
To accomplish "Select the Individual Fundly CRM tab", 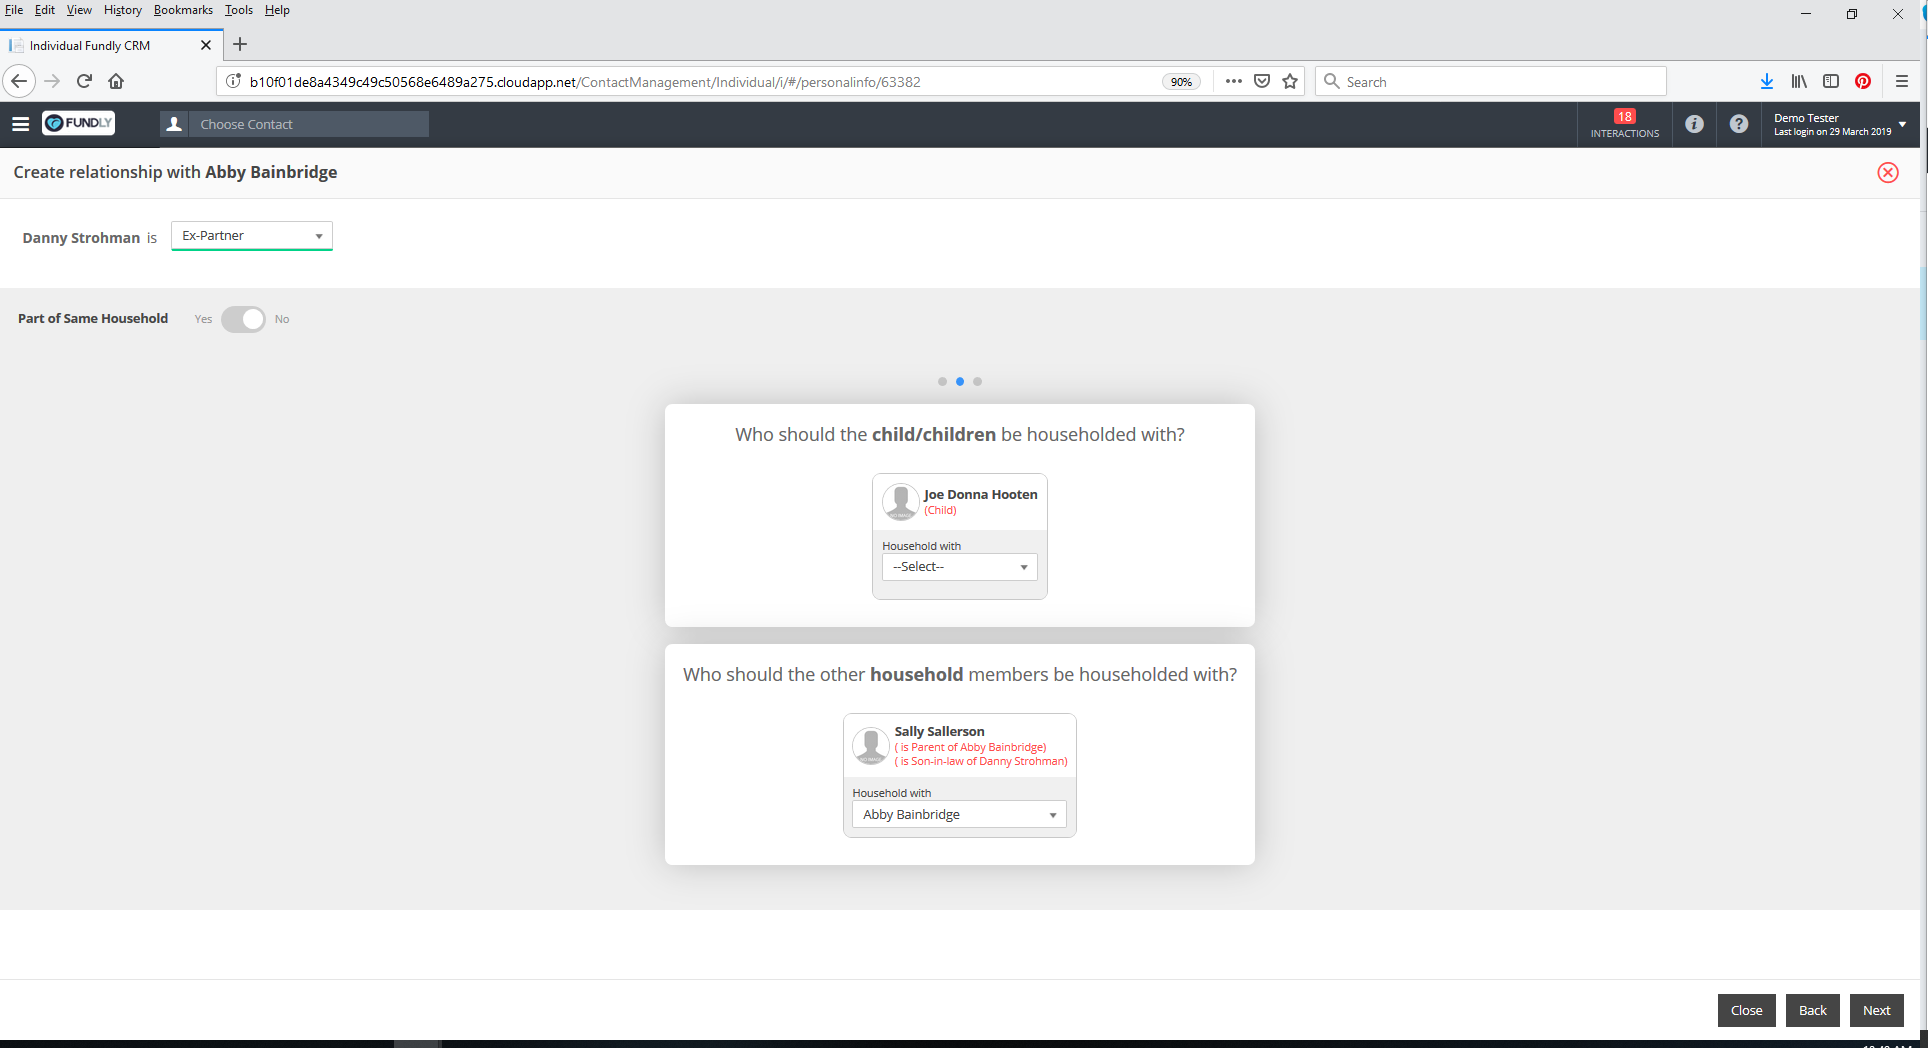I will pos(110,45).
